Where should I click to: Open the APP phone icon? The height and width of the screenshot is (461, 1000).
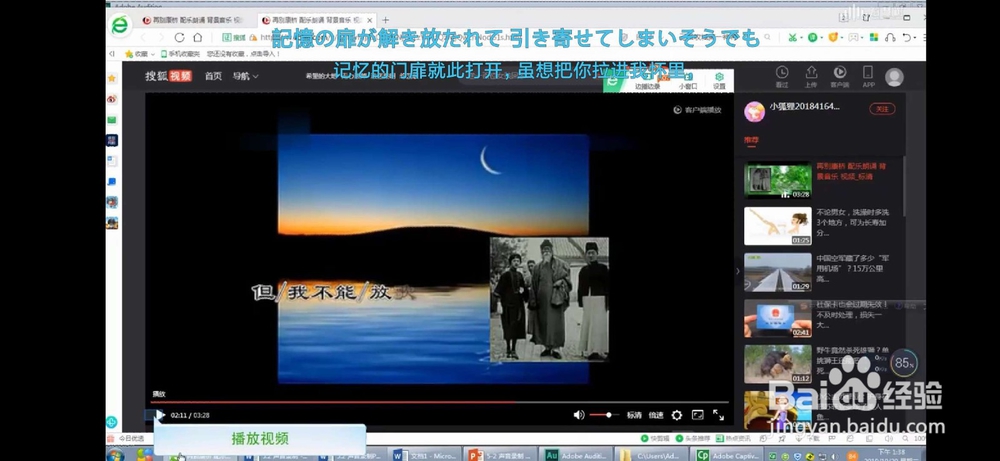click(x=868, y=77)
